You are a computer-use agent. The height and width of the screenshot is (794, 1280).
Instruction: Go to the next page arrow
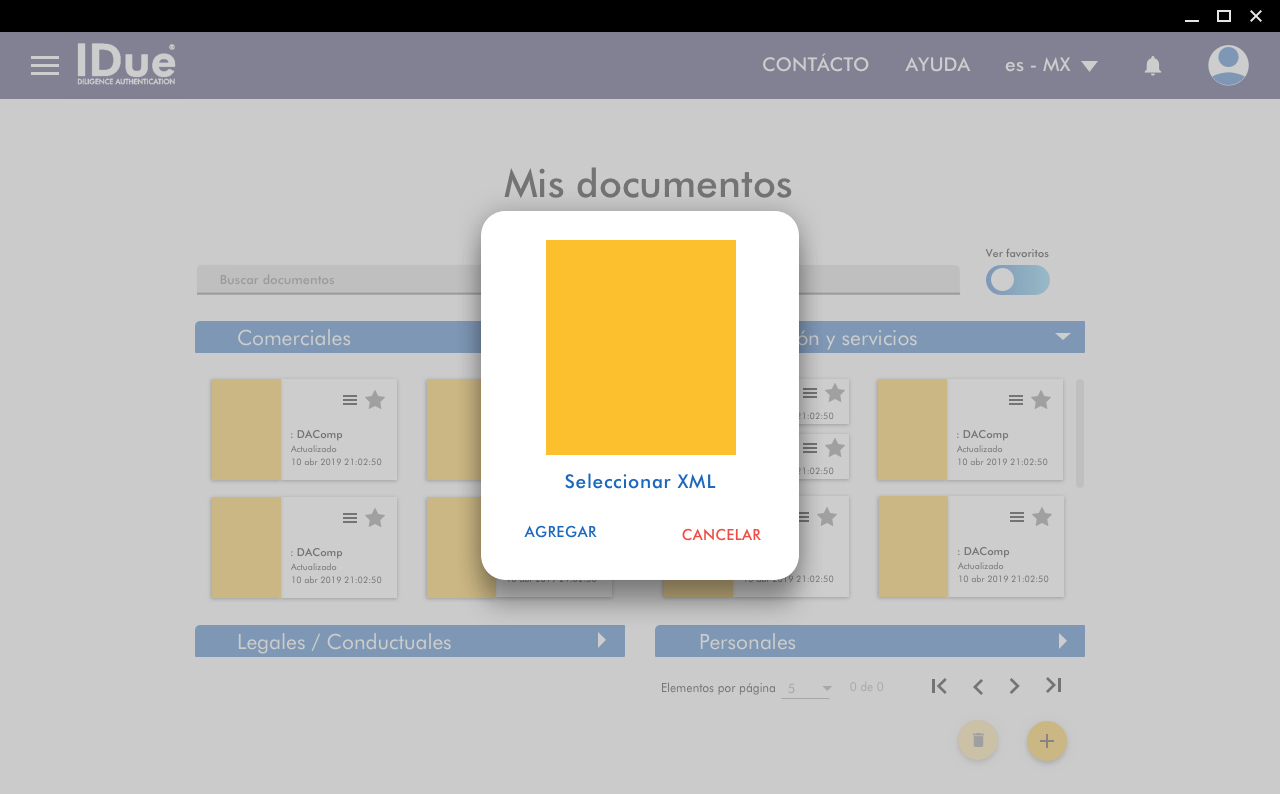click(x=1014, y=686)
